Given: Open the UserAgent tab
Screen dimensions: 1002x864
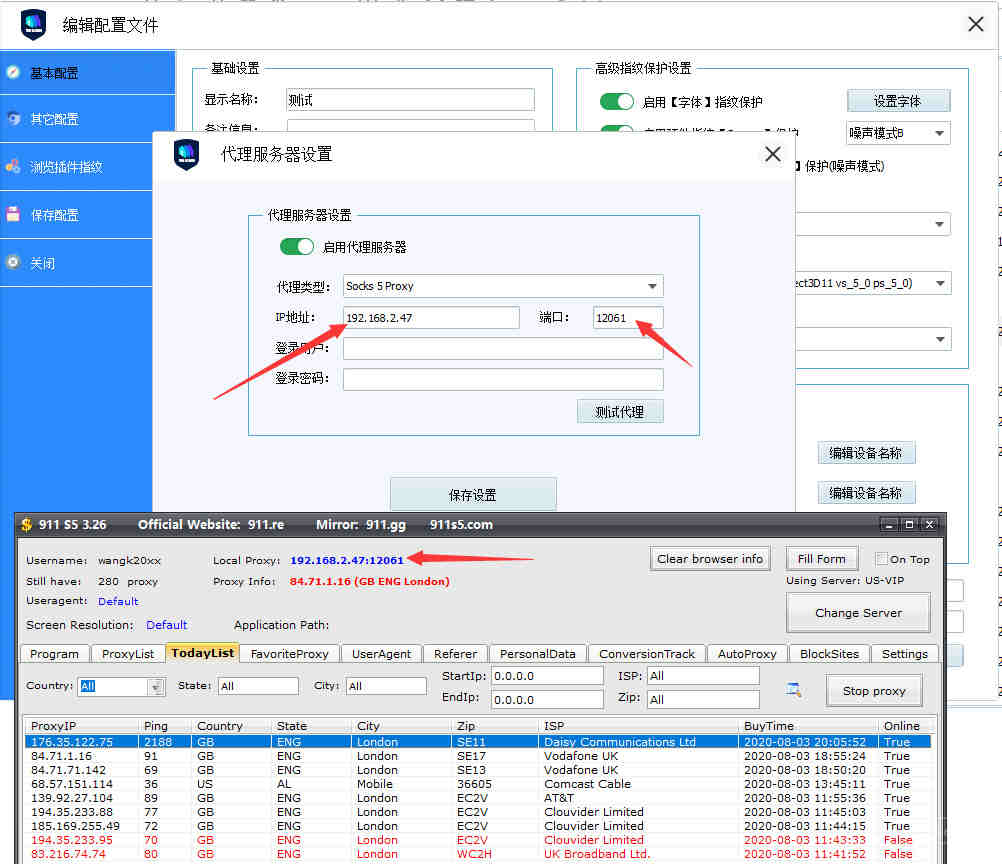Looking at the screenshot, I should point(382,654).
